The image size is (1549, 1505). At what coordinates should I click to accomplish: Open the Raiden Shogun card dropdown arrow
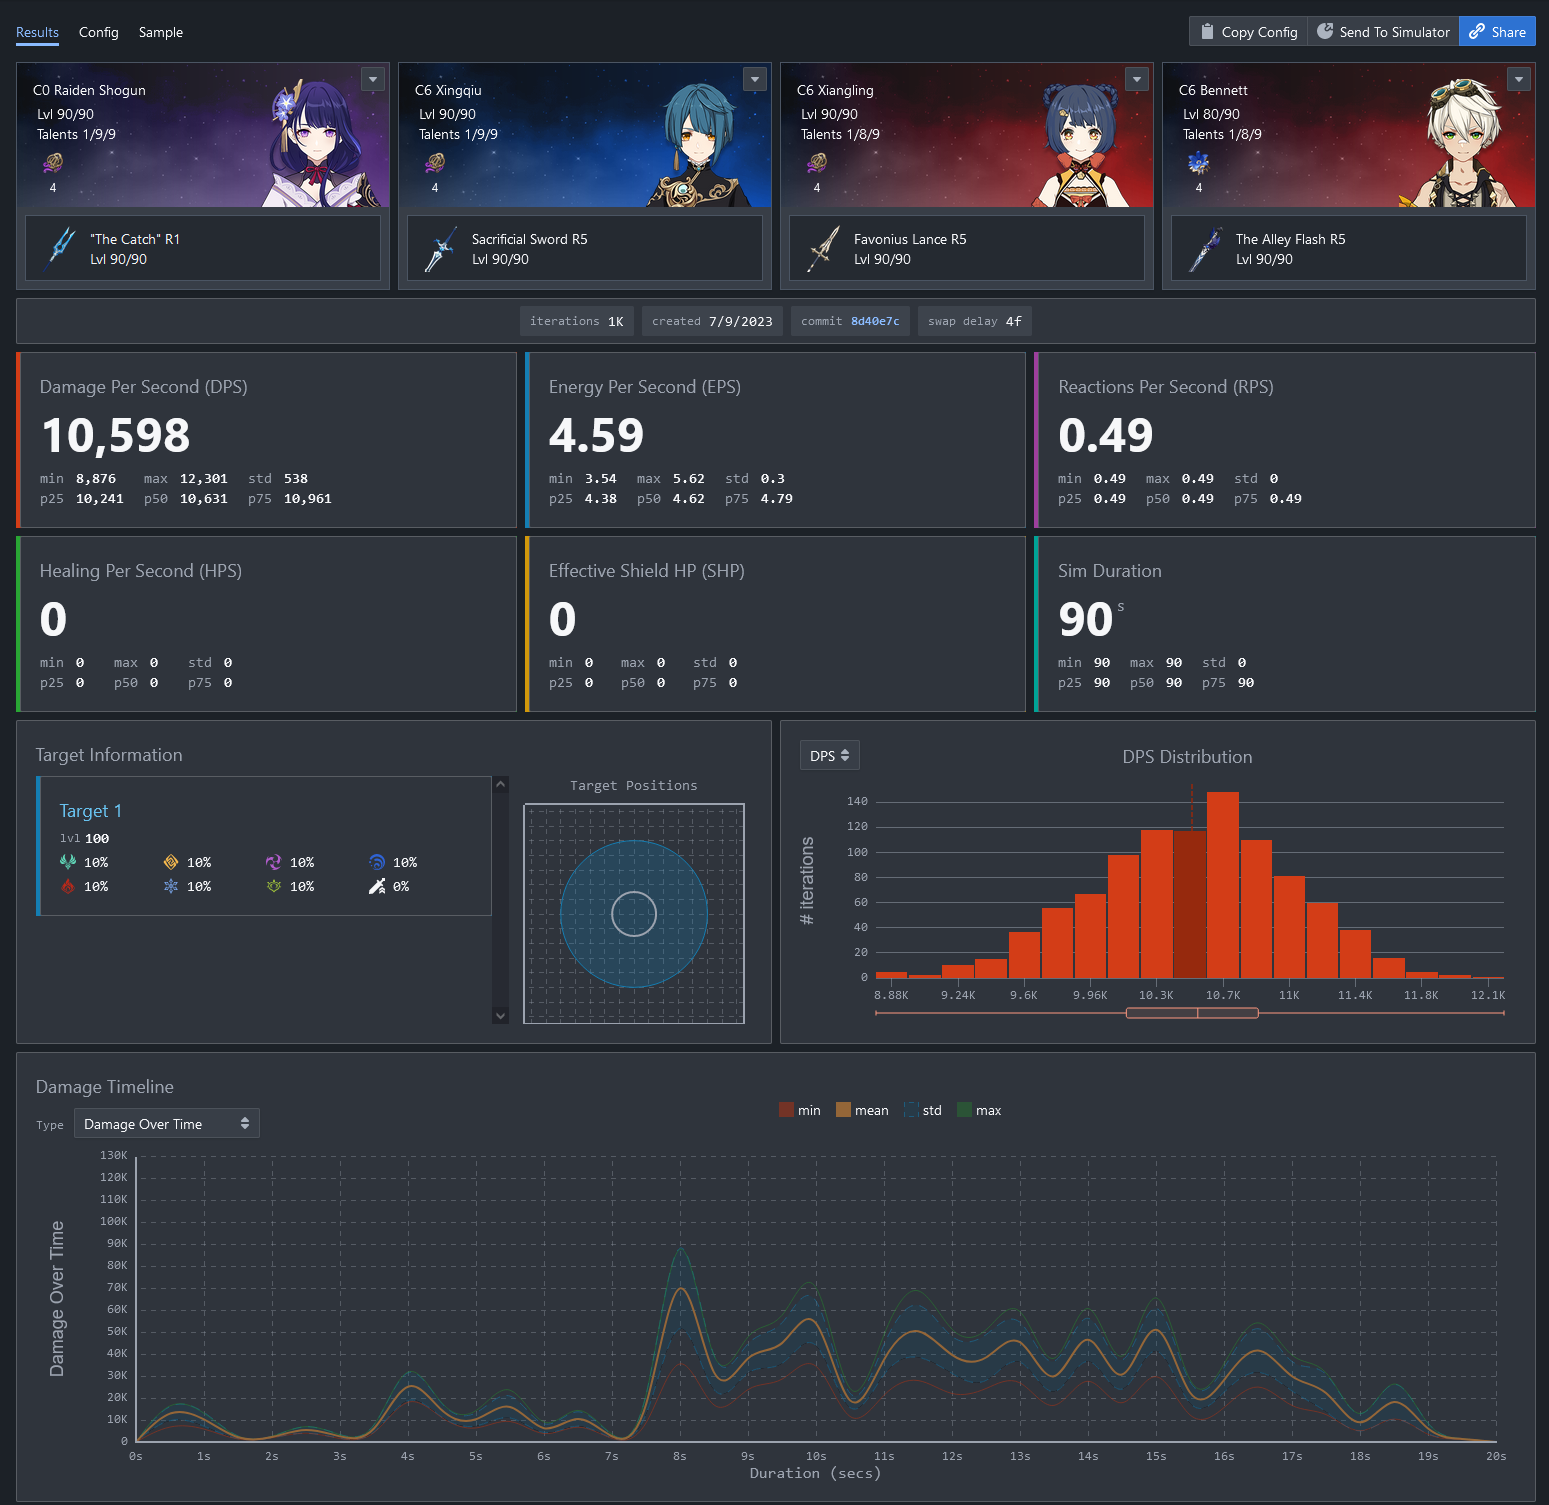pos(373,79)
